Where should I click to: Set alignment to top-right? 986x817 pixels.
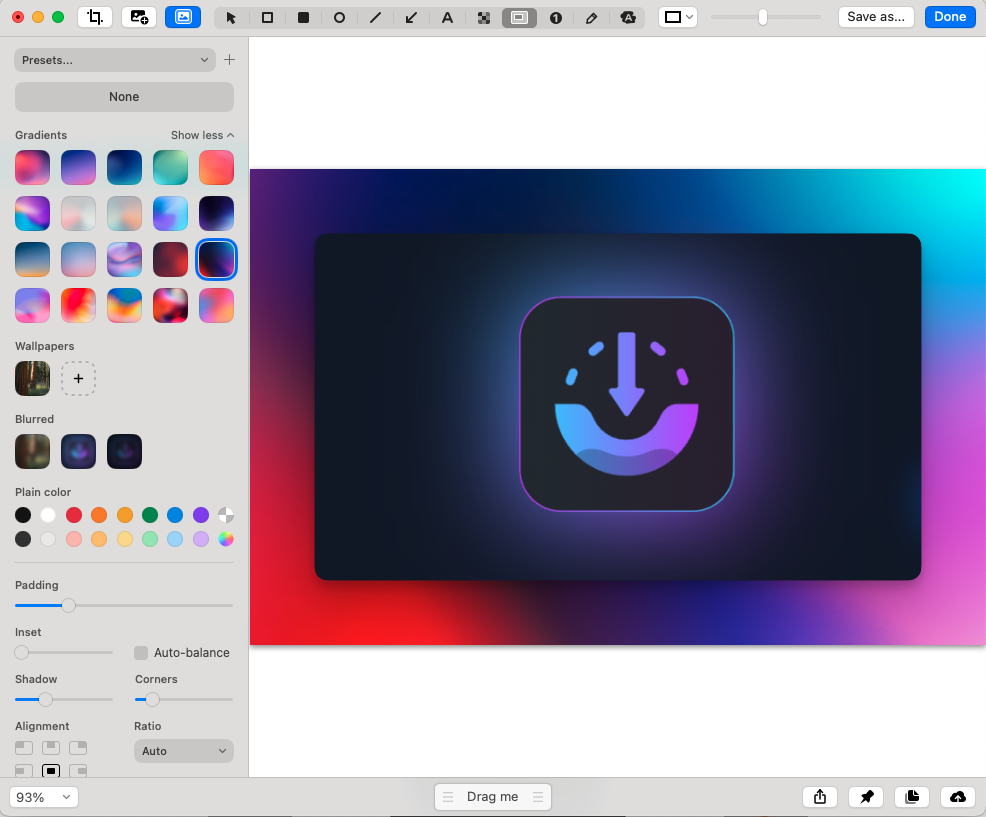(x=78, y=748)
